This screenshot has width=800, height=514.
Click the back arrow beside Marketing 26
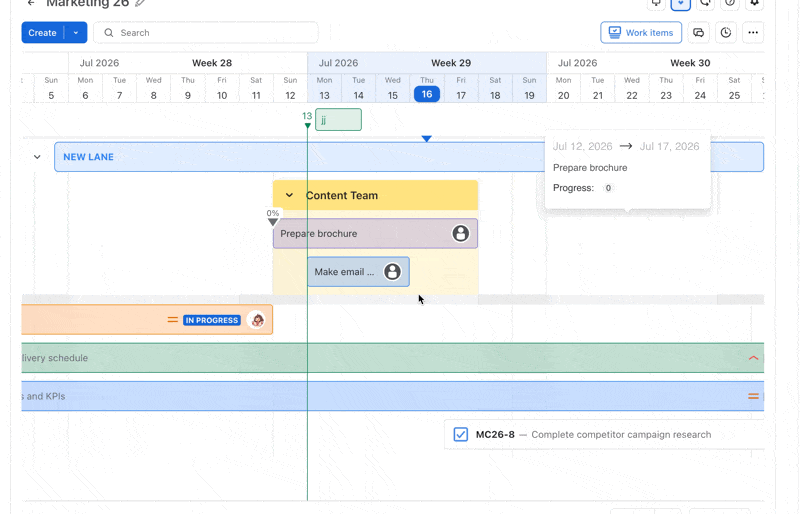coord(32,3)
